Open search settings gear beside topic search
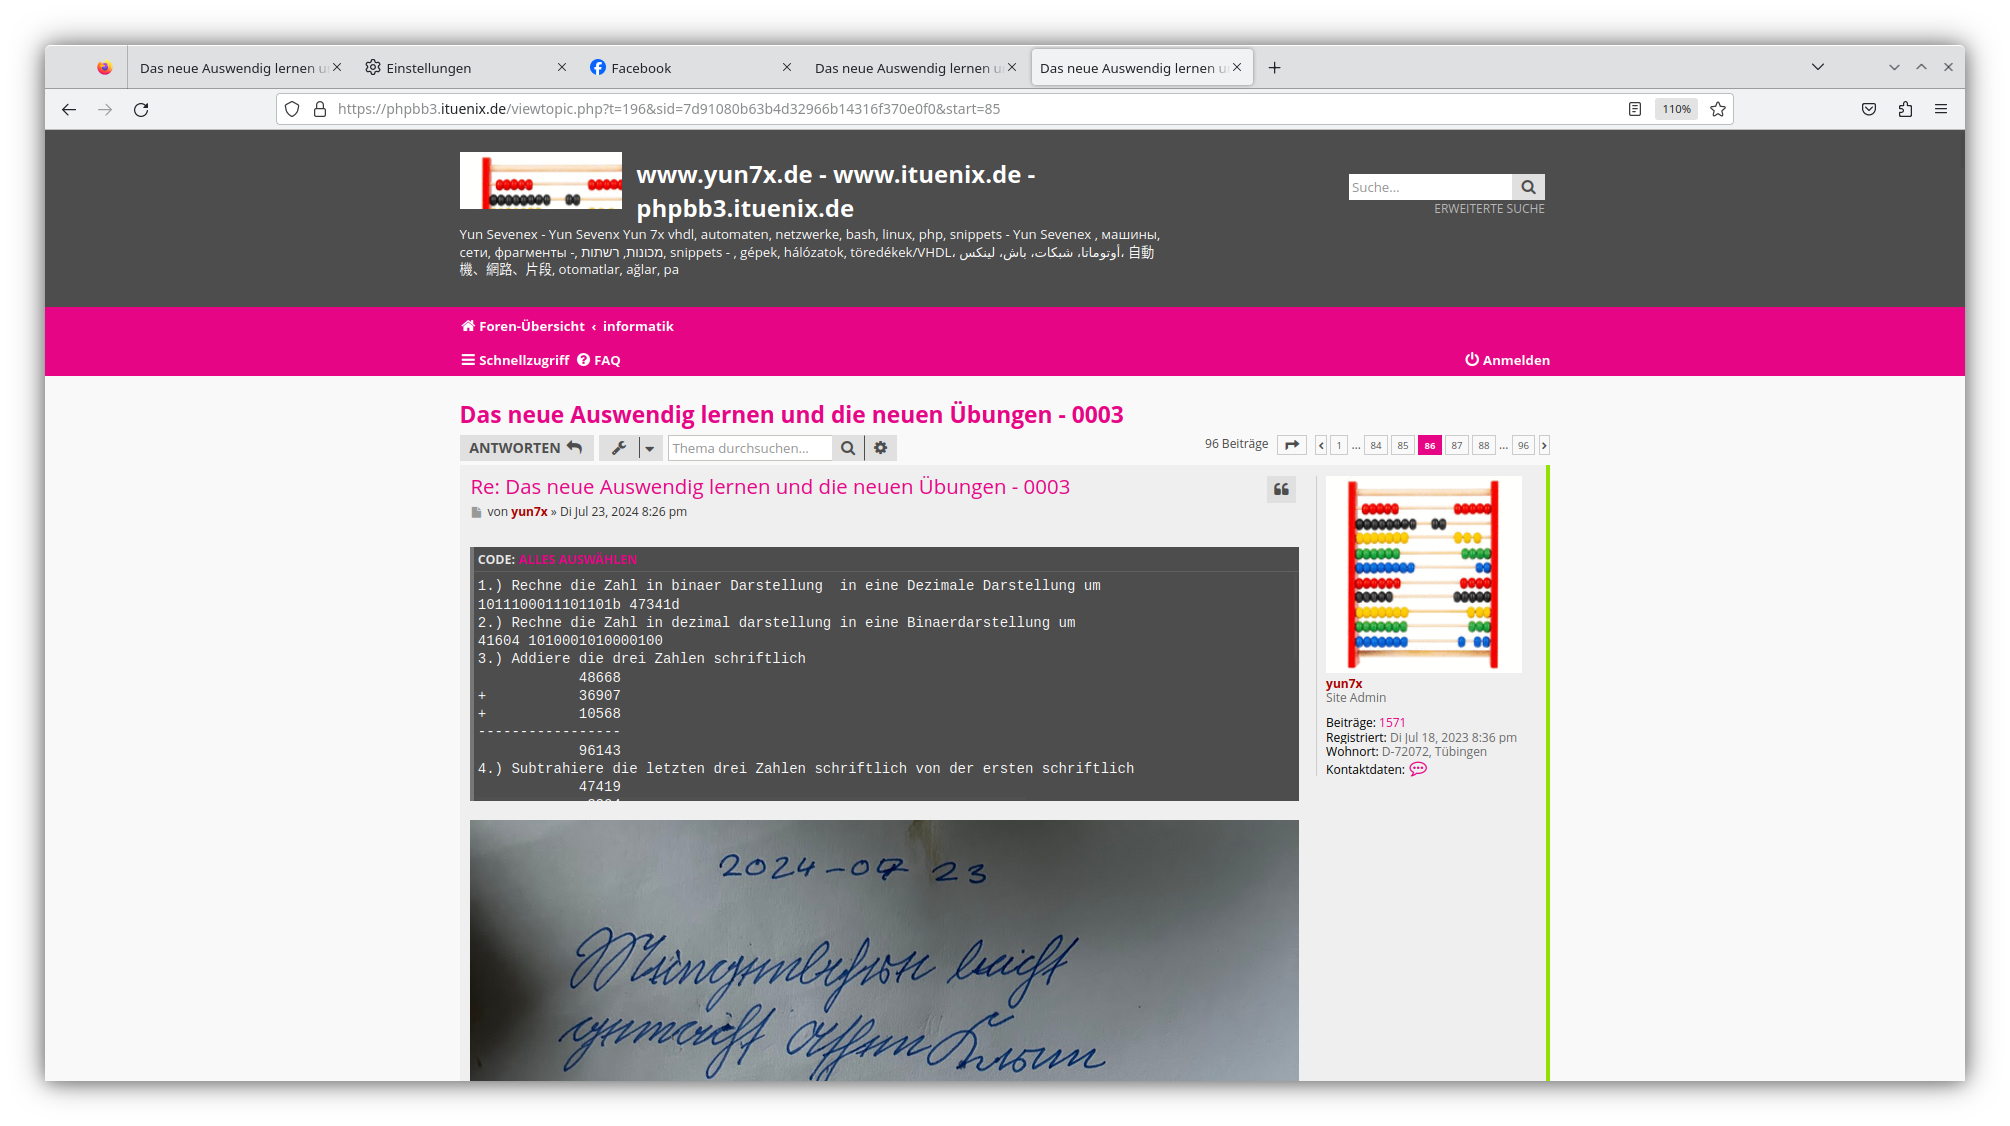 pyautogui.click(x=880, y=448)
